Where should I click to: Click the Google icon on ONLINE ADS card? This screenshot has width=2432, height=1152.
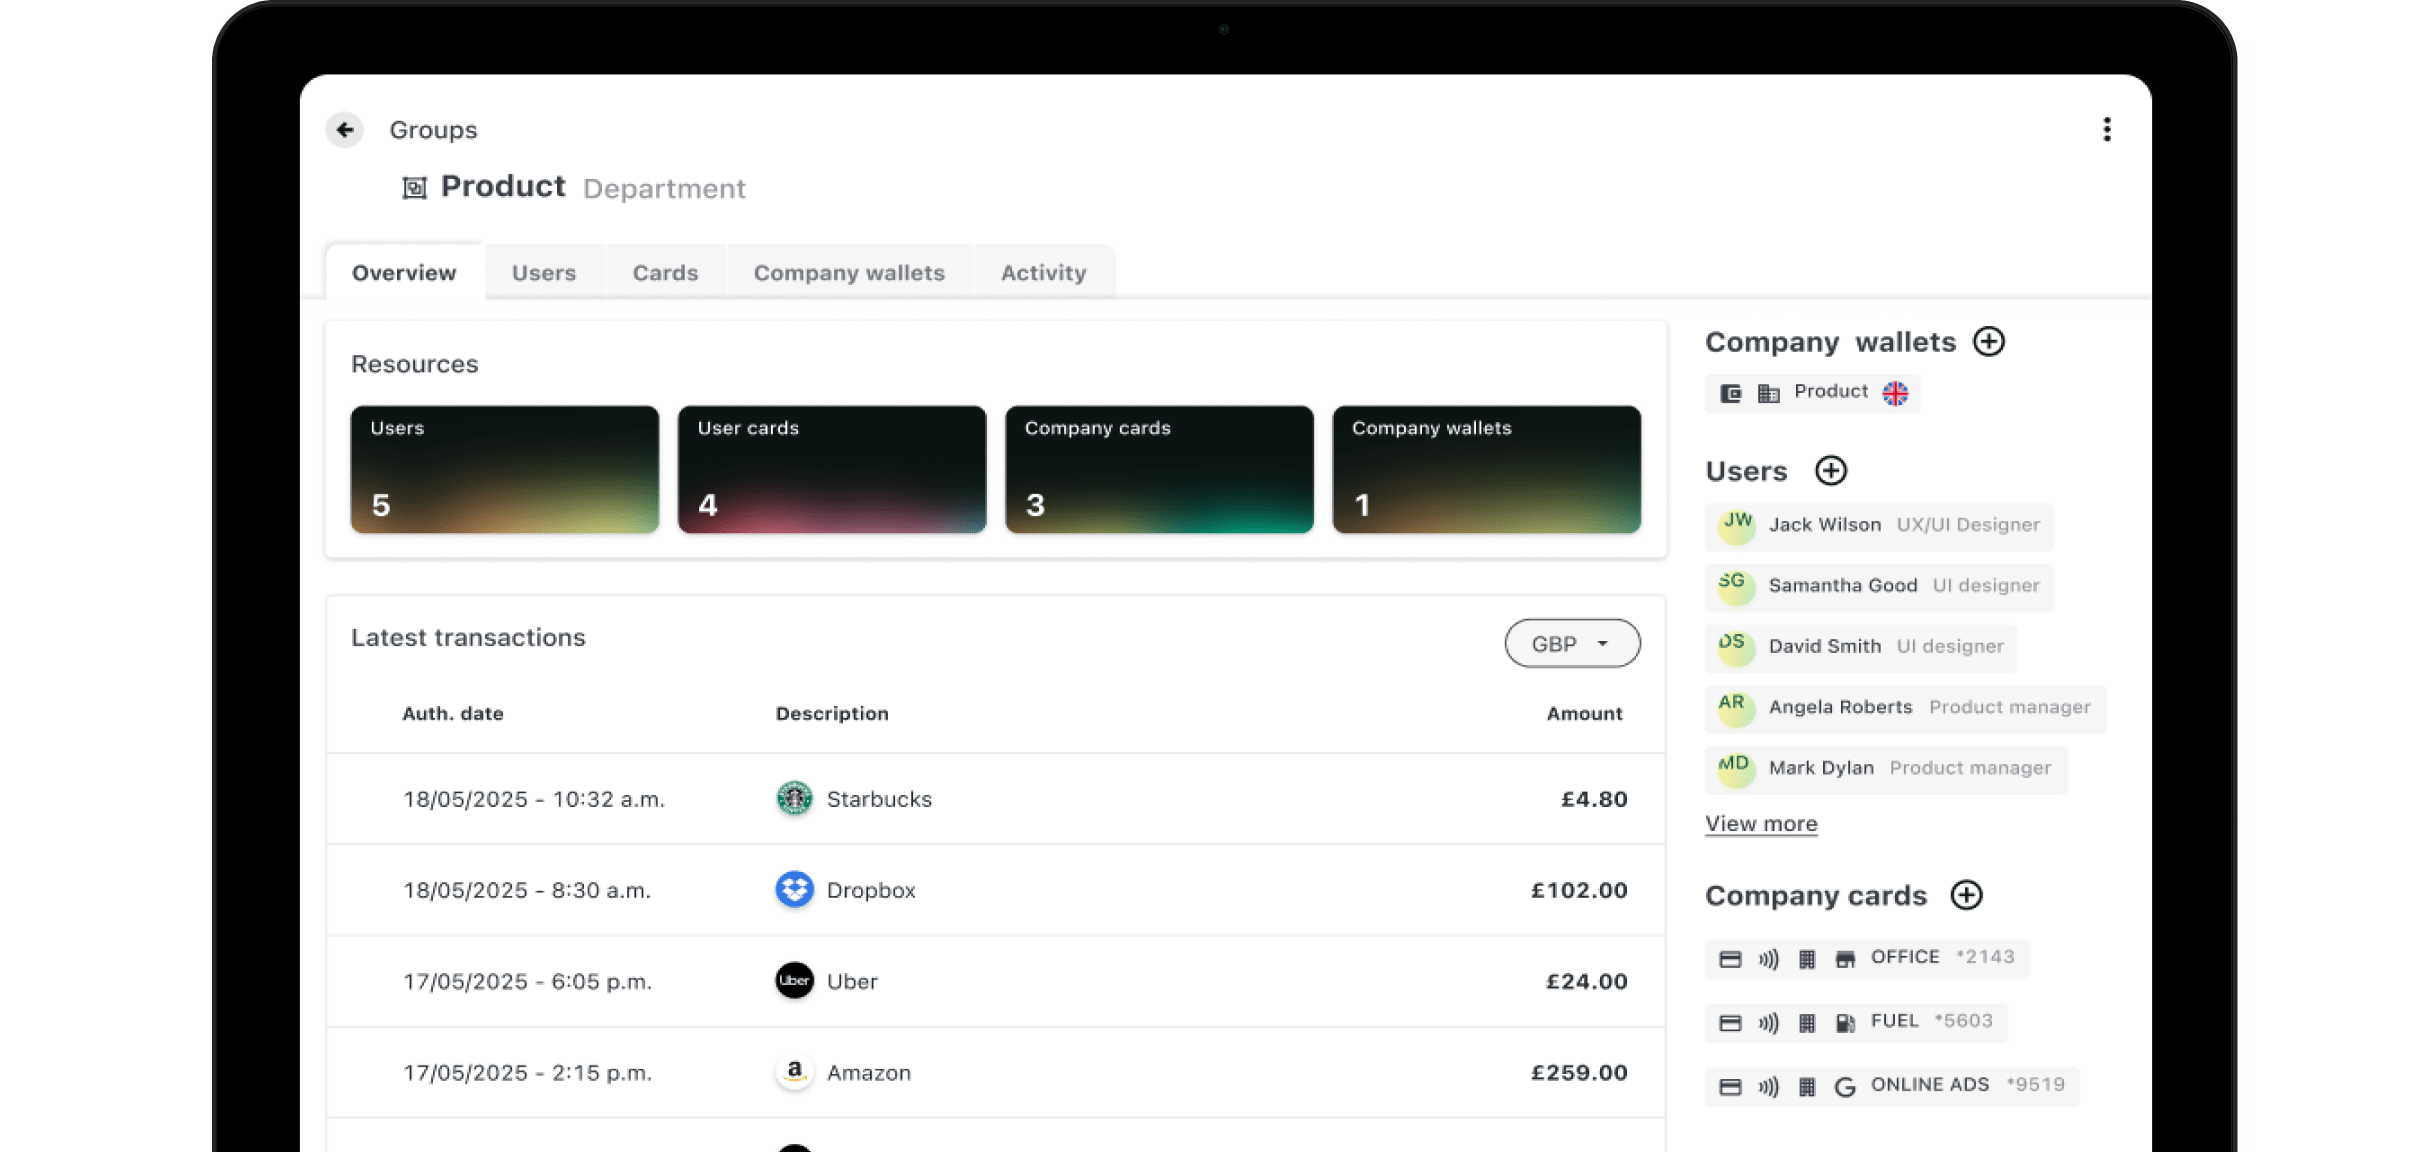(1845, 1087)
